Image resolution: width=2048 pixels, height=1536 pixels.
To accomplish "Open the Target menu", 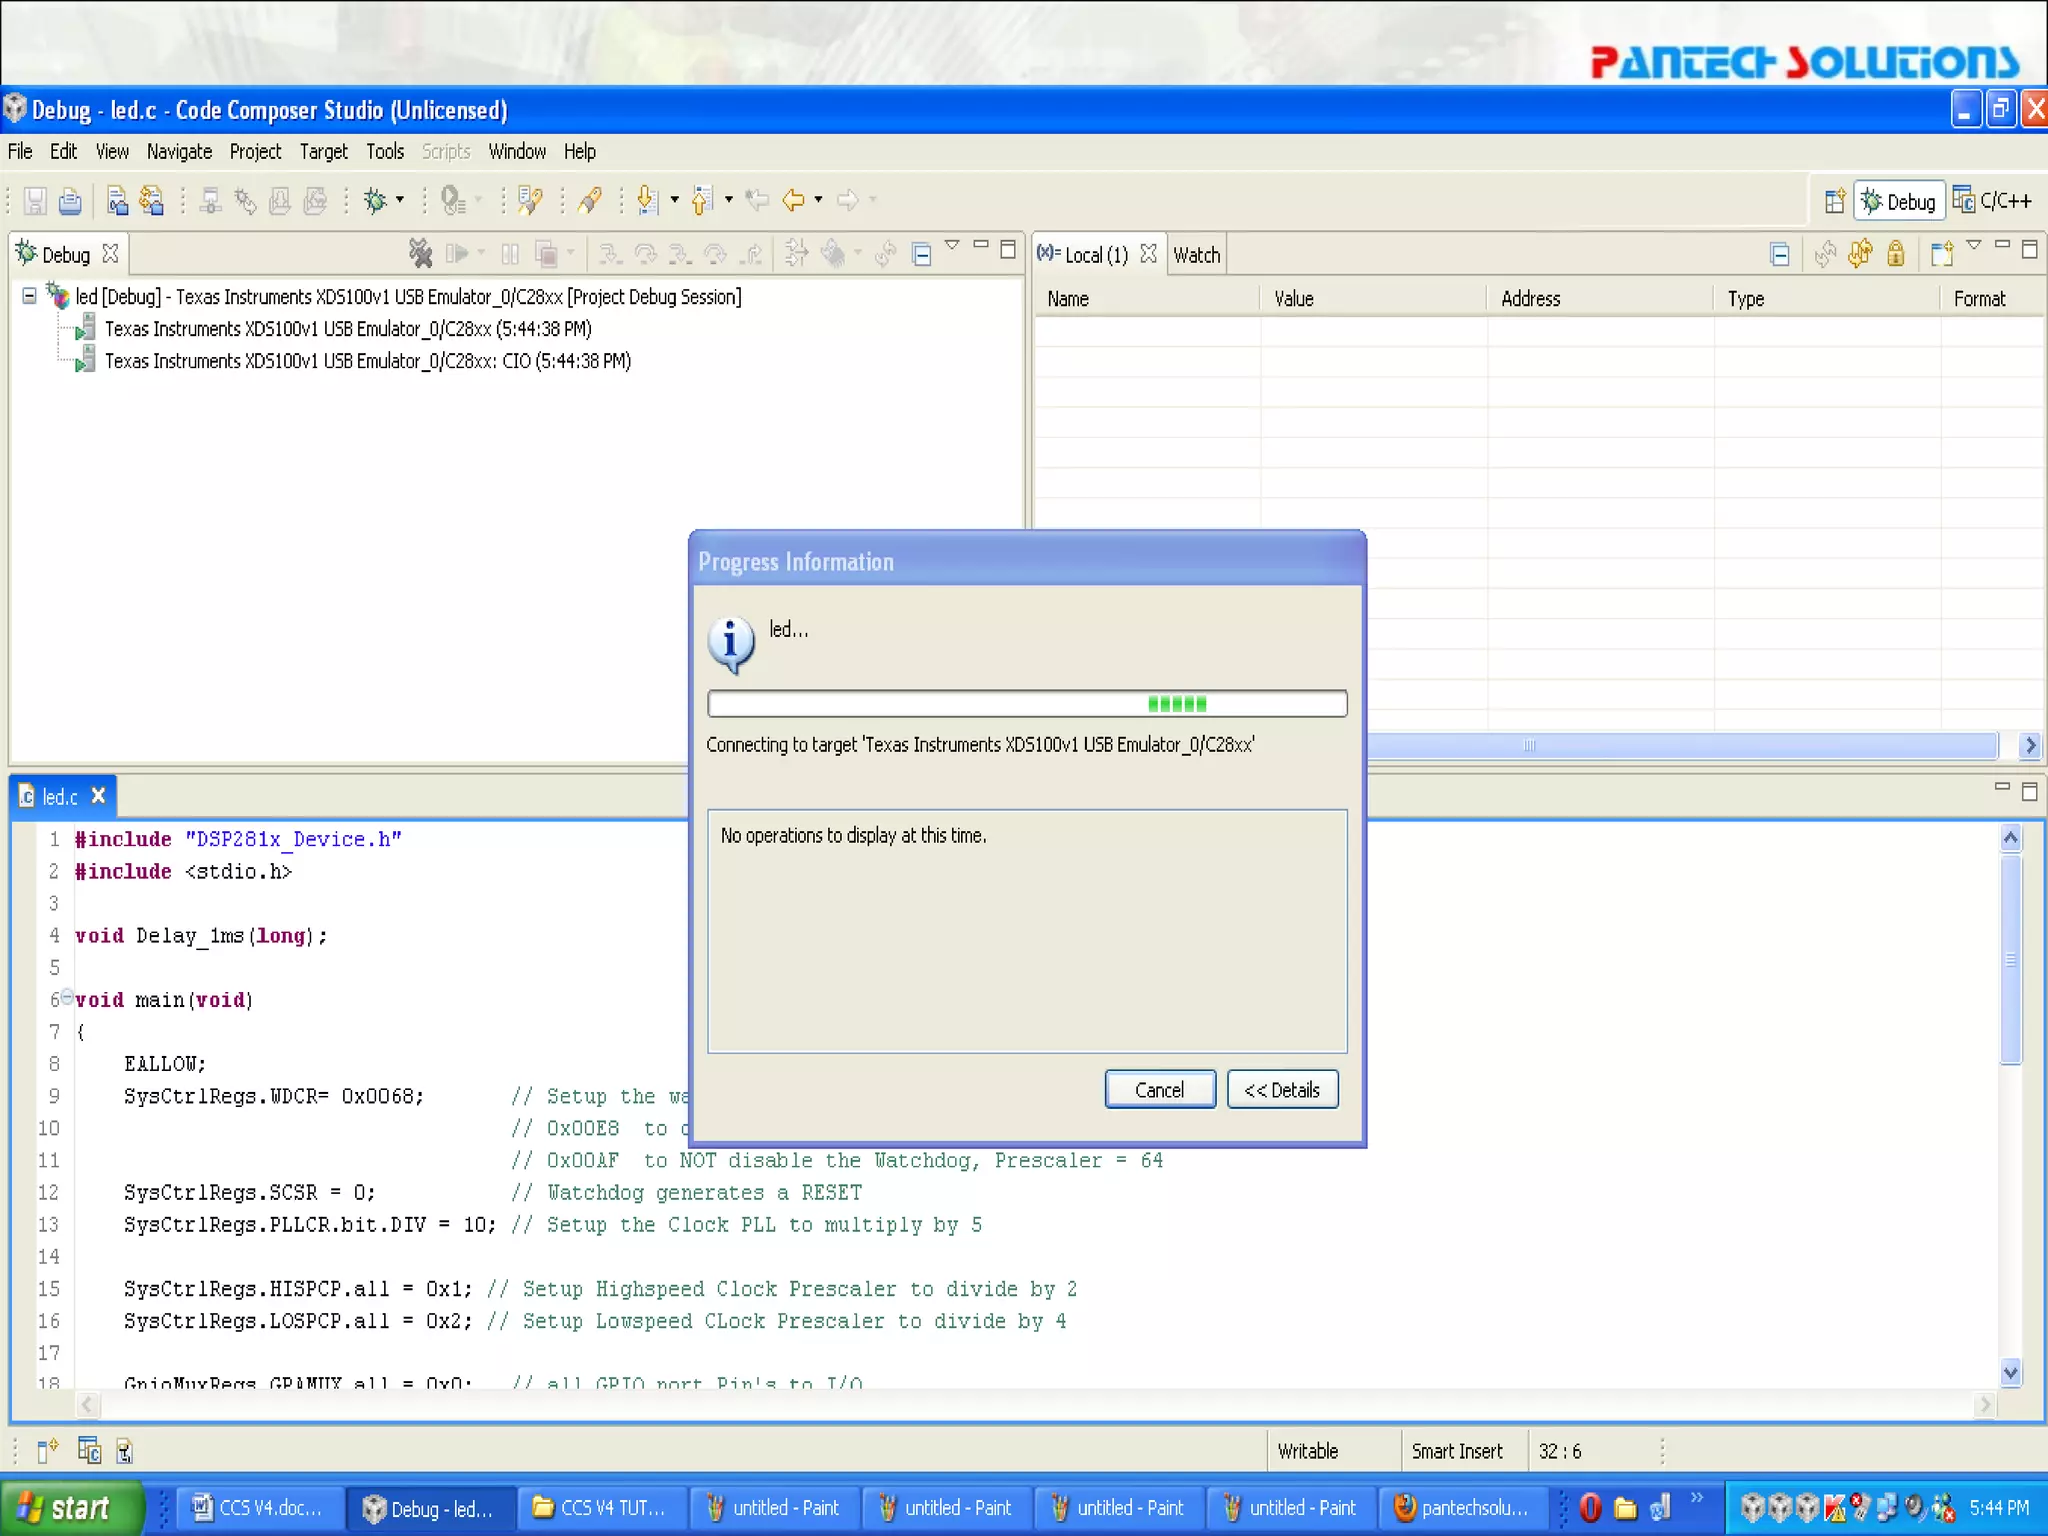I will pyautogui.click(x=323, y=152).
